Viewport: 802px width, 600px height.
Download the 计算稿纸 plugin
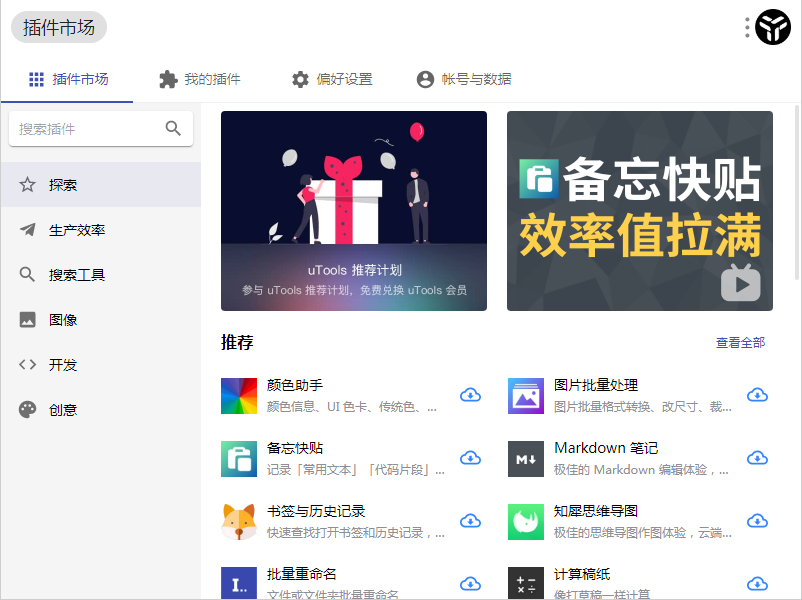pyautogui.click(x=757, y=584)
